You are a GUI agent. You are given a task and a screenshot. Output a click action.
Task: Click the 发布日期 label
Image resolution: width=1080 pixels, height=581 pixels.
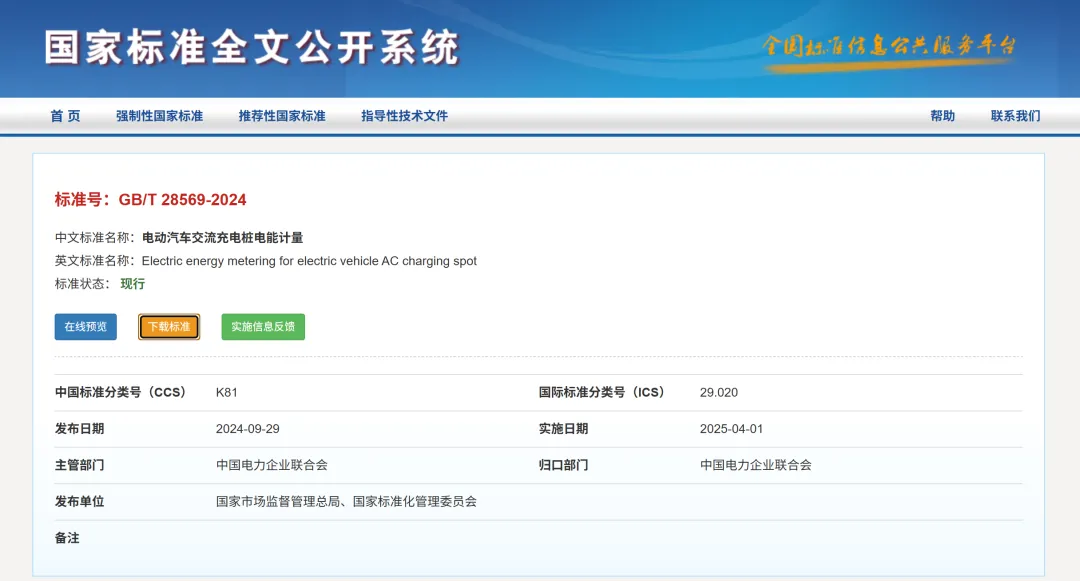[x=80, y=429]
